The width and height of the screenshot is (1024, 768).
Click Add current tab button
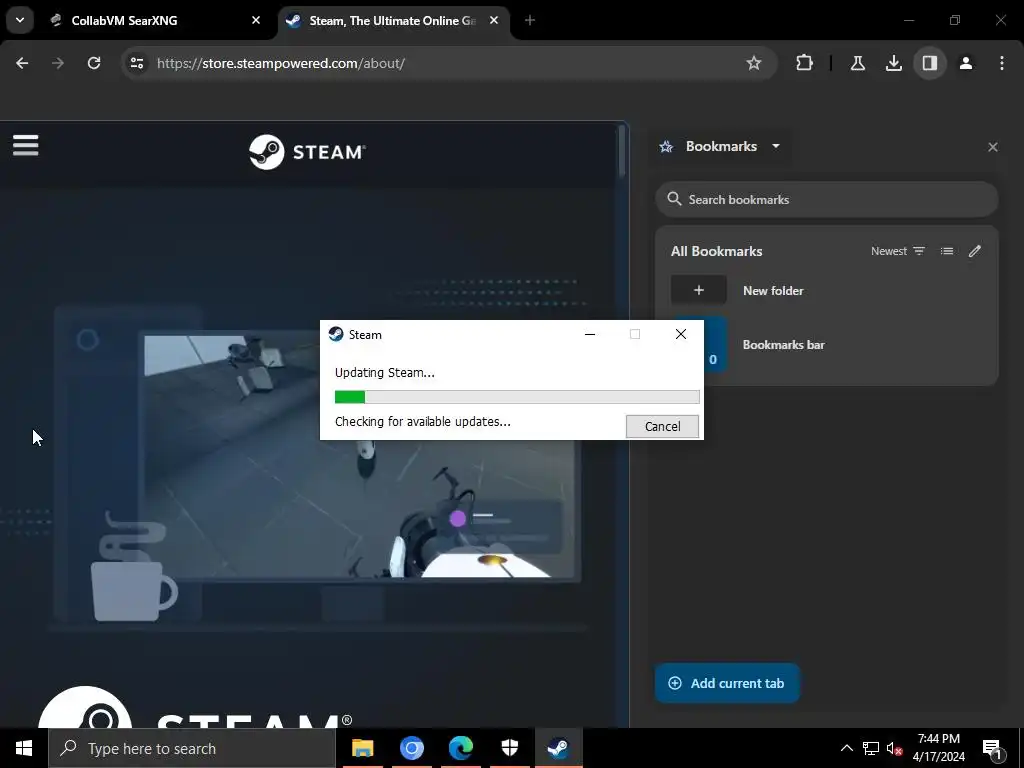coord(727,683)
